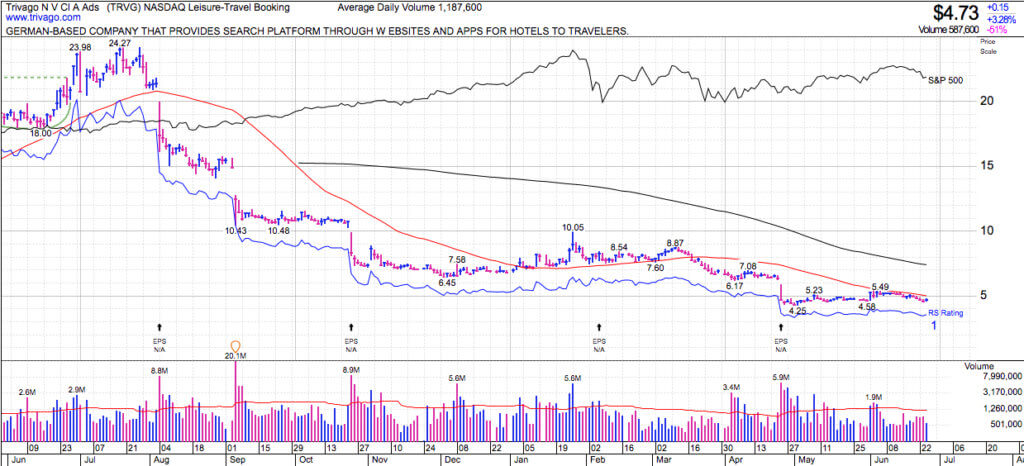Click the 7,990,000 volume axis value
This screenshot has height=466, width=1024.
point(1001,377)
